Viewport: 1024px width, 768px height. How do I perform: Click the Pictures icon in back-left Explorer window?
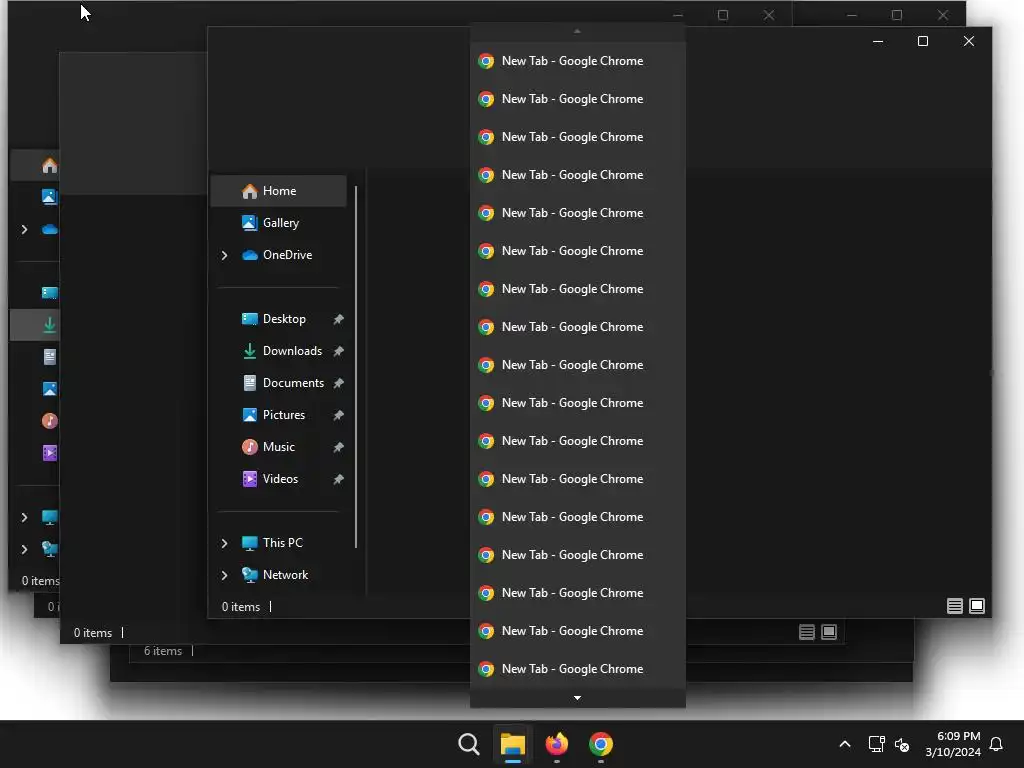50,389
